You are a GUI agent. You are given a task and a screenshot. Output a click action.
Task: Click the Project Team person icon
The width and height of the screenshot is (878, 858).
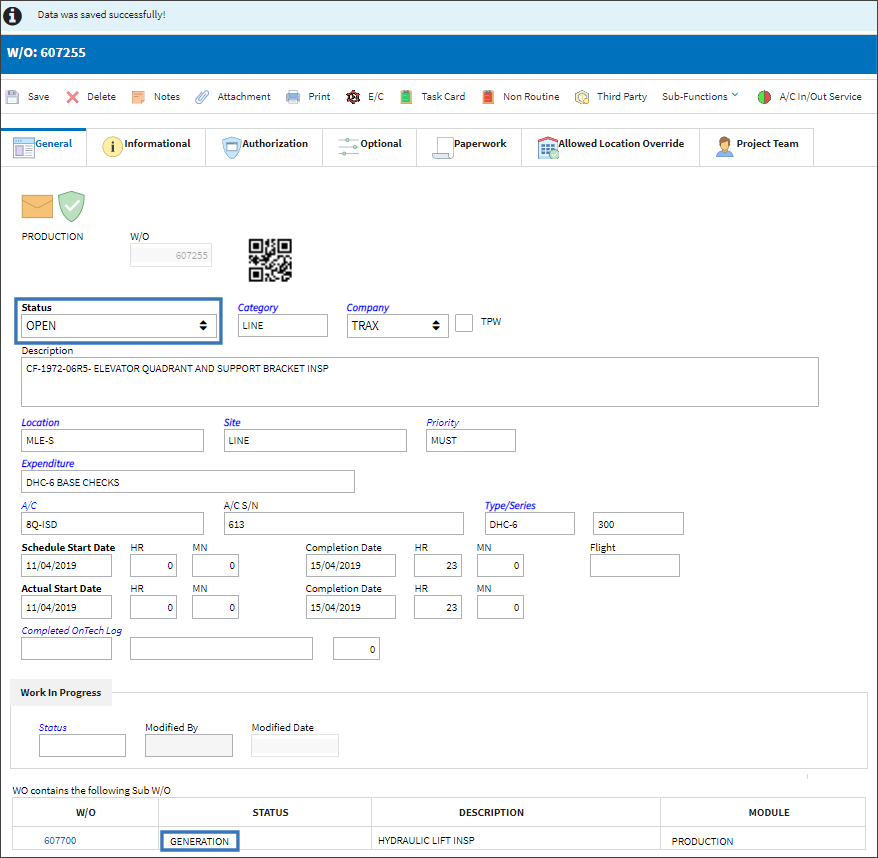pos(725,147)
